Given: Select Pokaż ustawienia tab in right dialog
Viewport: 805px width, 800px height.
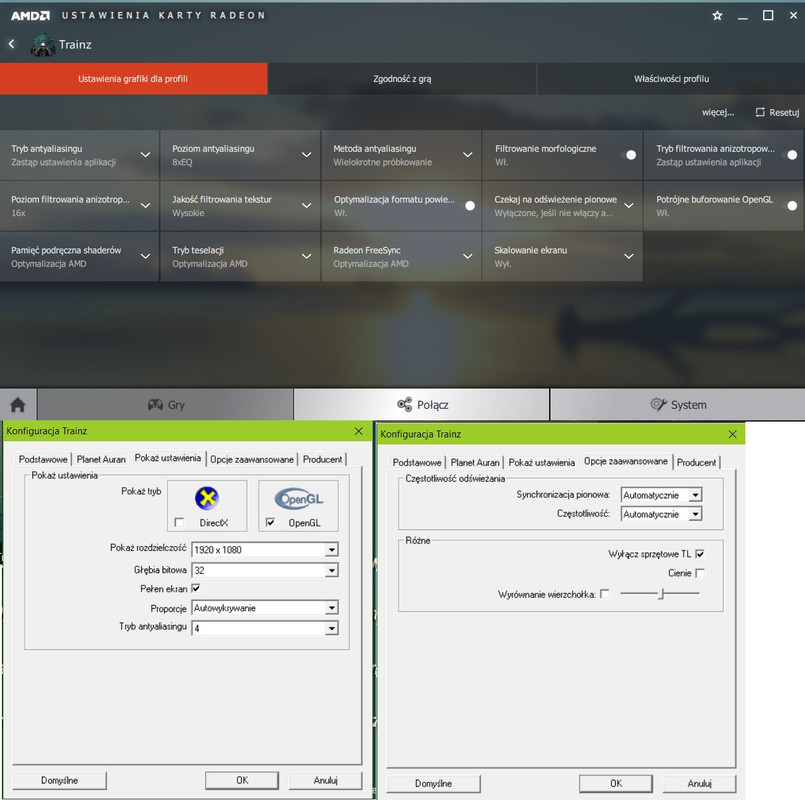Looking at the screenshot, I should click(x=542, y=462).
